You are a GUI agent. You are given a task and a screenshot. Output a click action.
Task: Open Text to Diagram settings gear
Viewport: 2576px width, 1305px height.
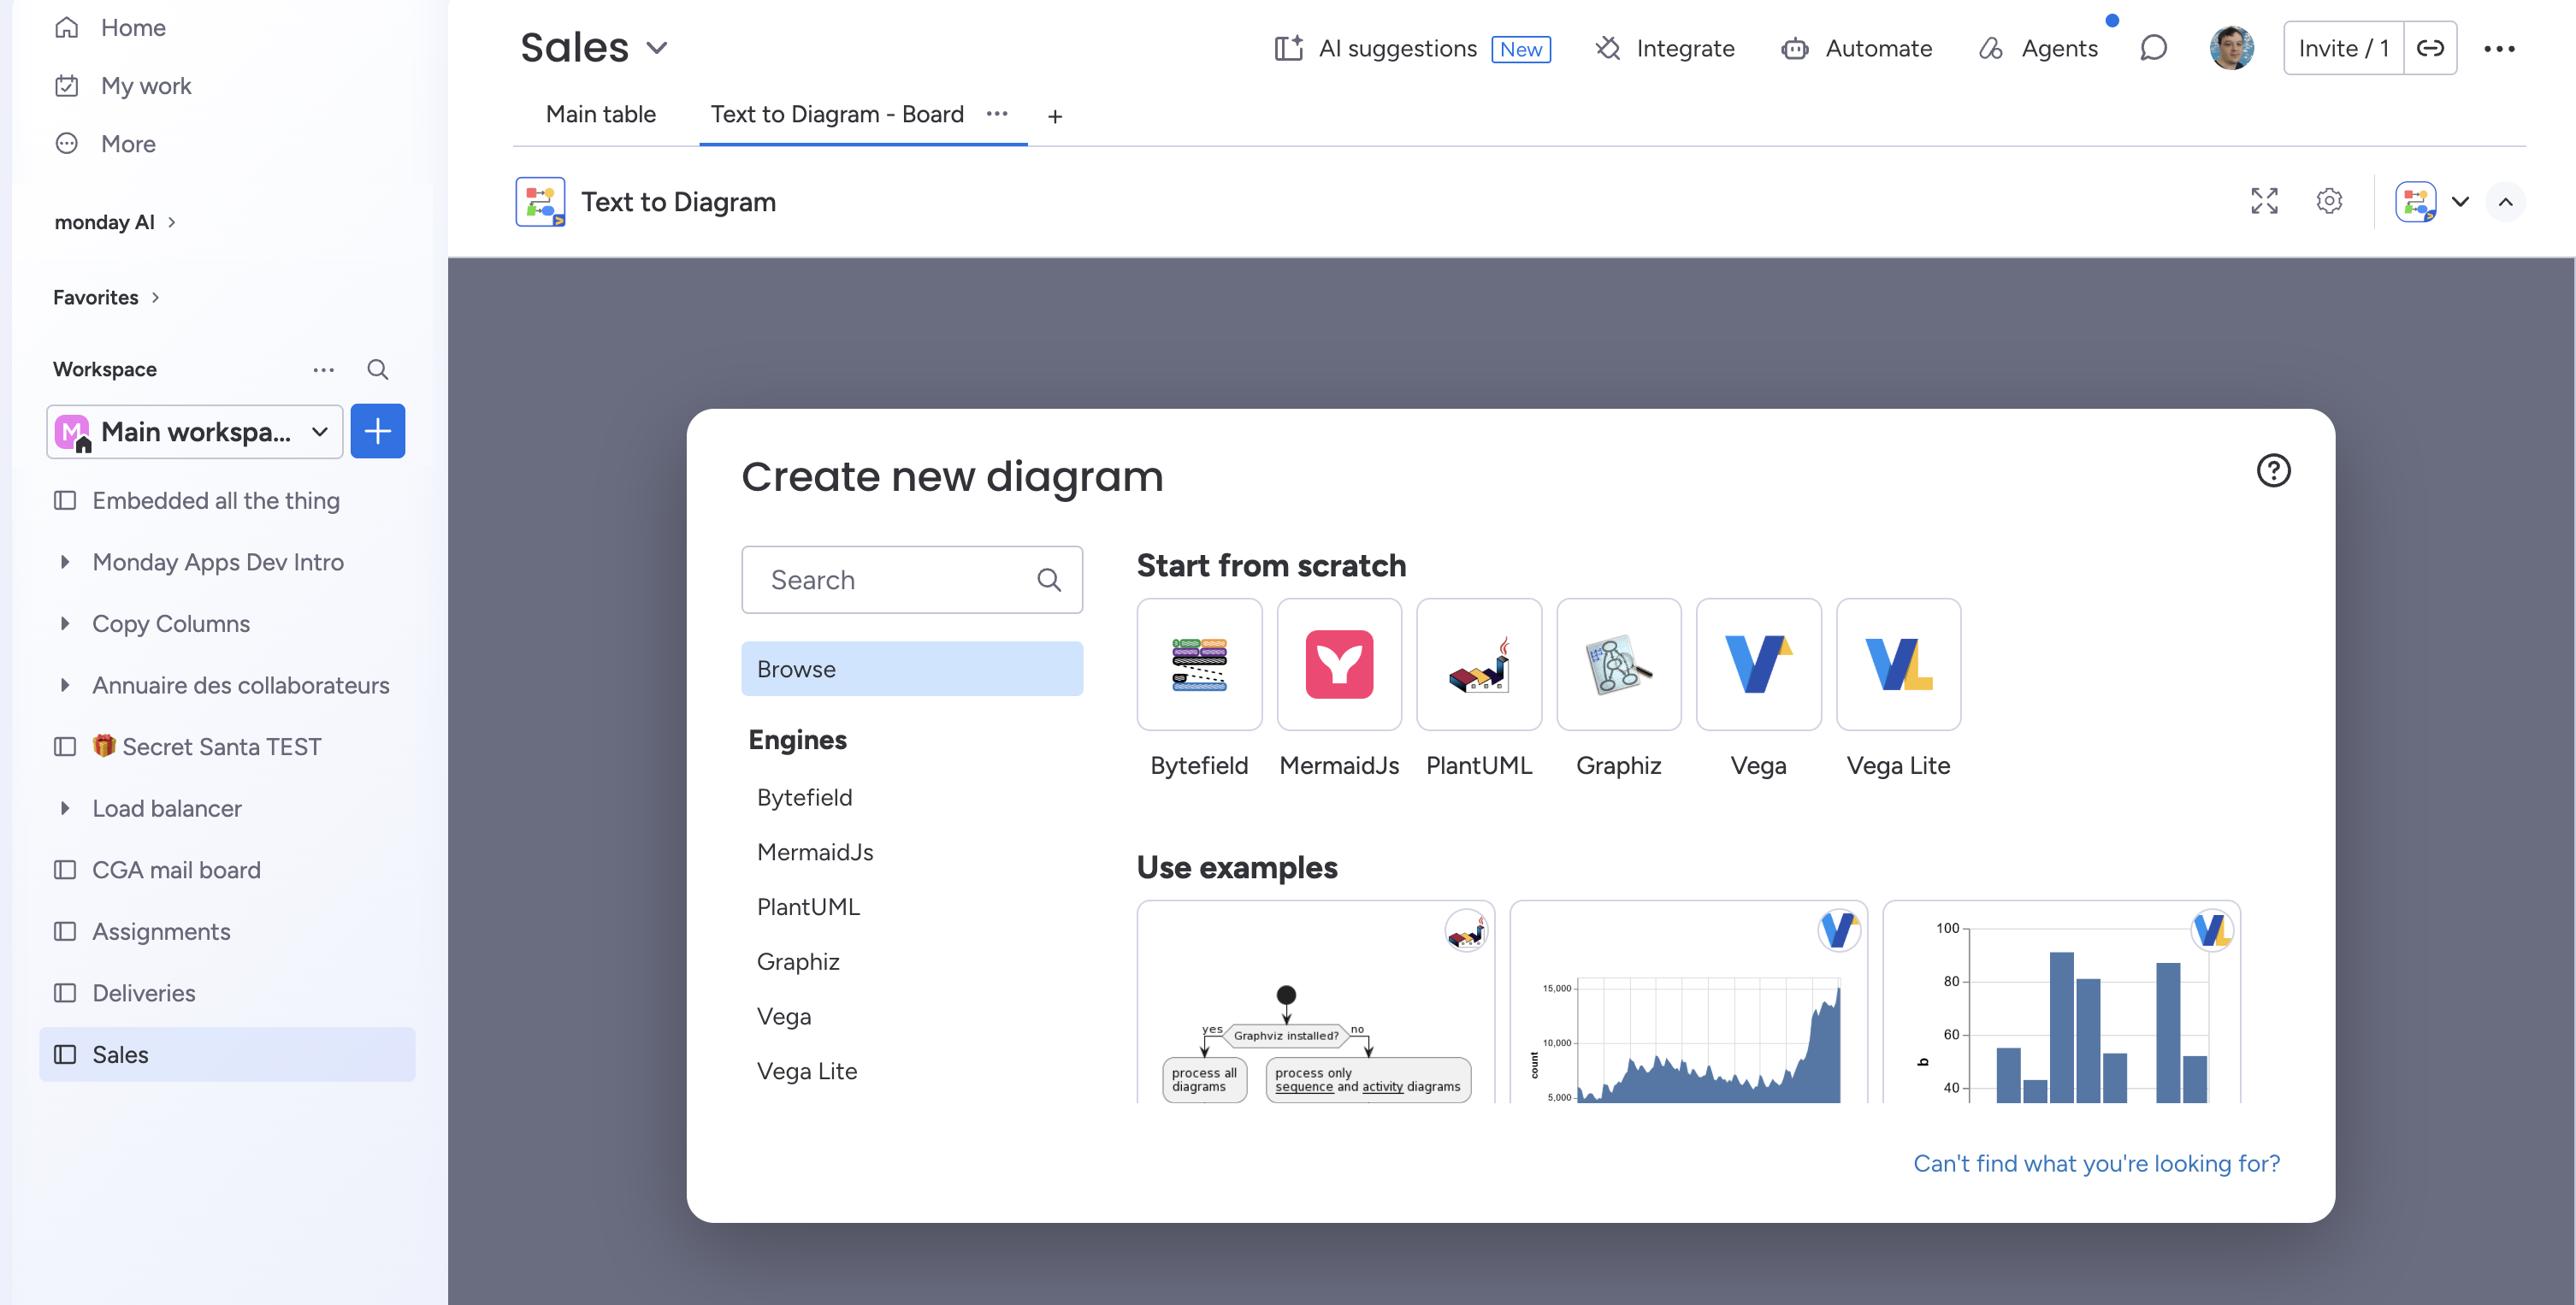(2329, 201)
